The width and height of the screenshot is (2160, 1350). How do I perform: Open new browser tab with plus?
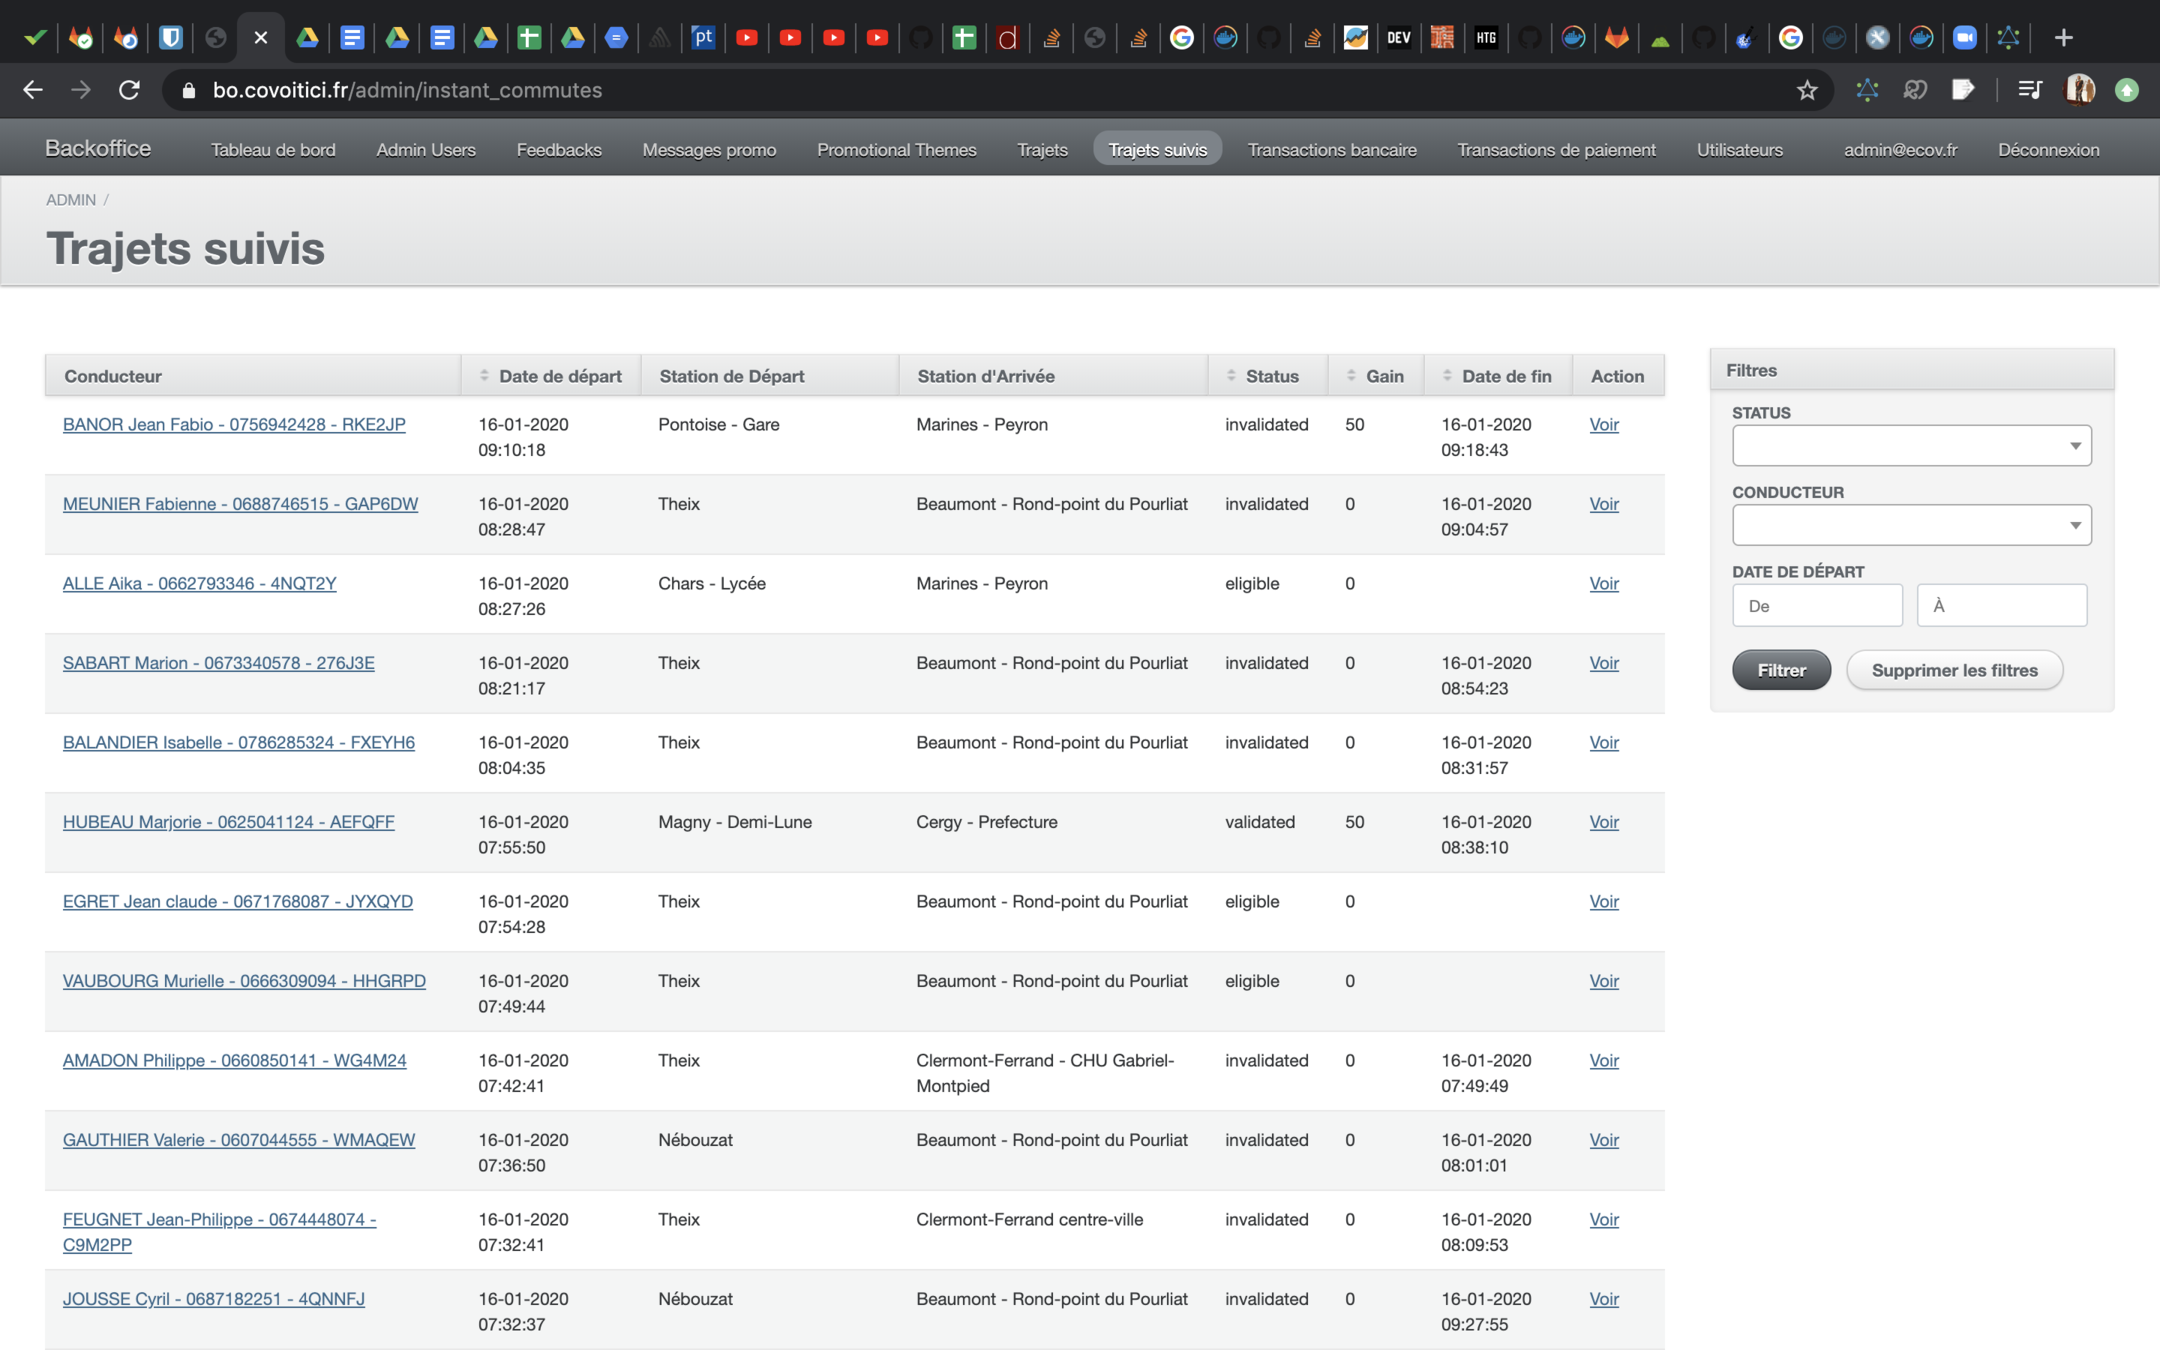[x=2064, y=38]
